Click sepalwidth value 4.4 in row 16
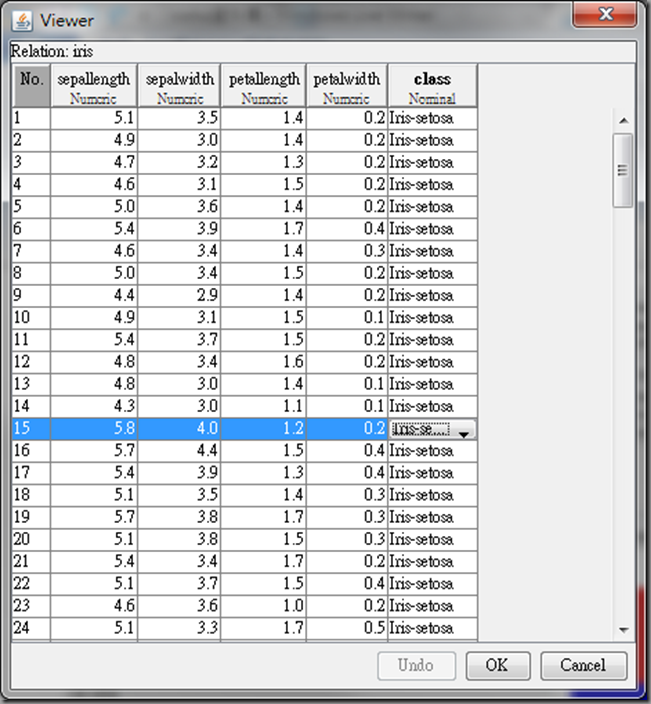The width and height of the screenshot is (651, 704). pos(179,450)
